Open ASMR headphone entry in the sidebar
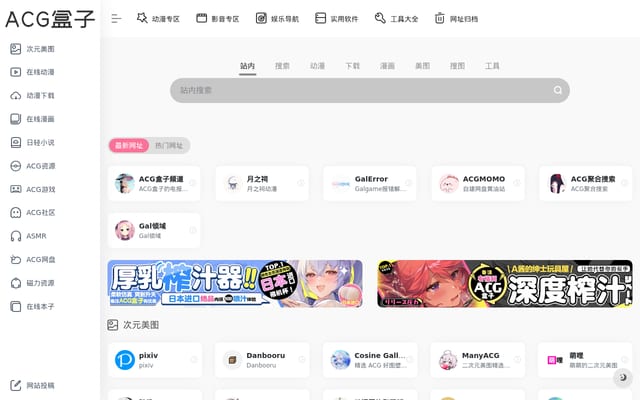This screenshot has width=640, height=400. click(x=28, y=236)
